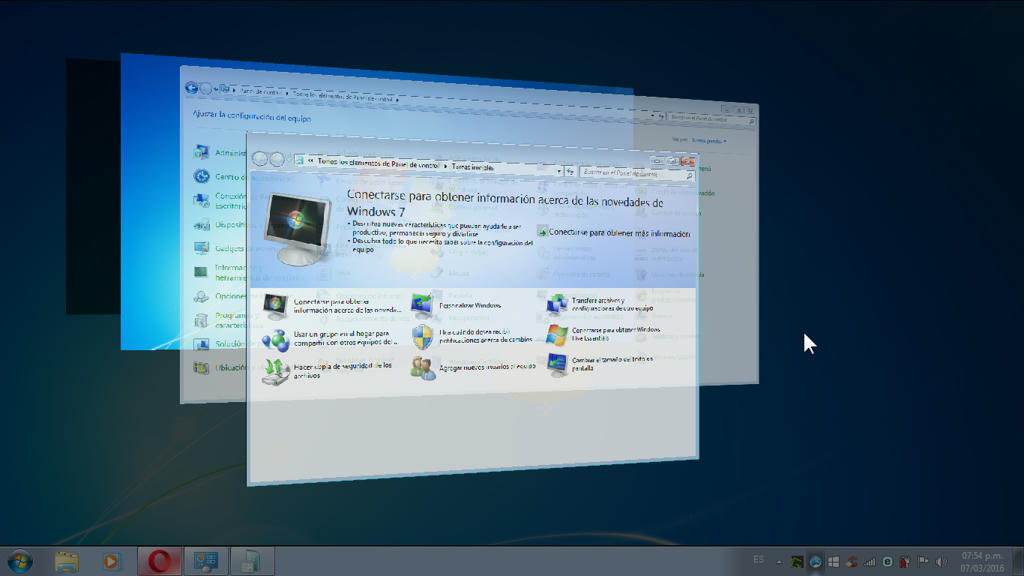Select the Todos los elementos de Panel de control breadcrumb

(x=378, y=163)
